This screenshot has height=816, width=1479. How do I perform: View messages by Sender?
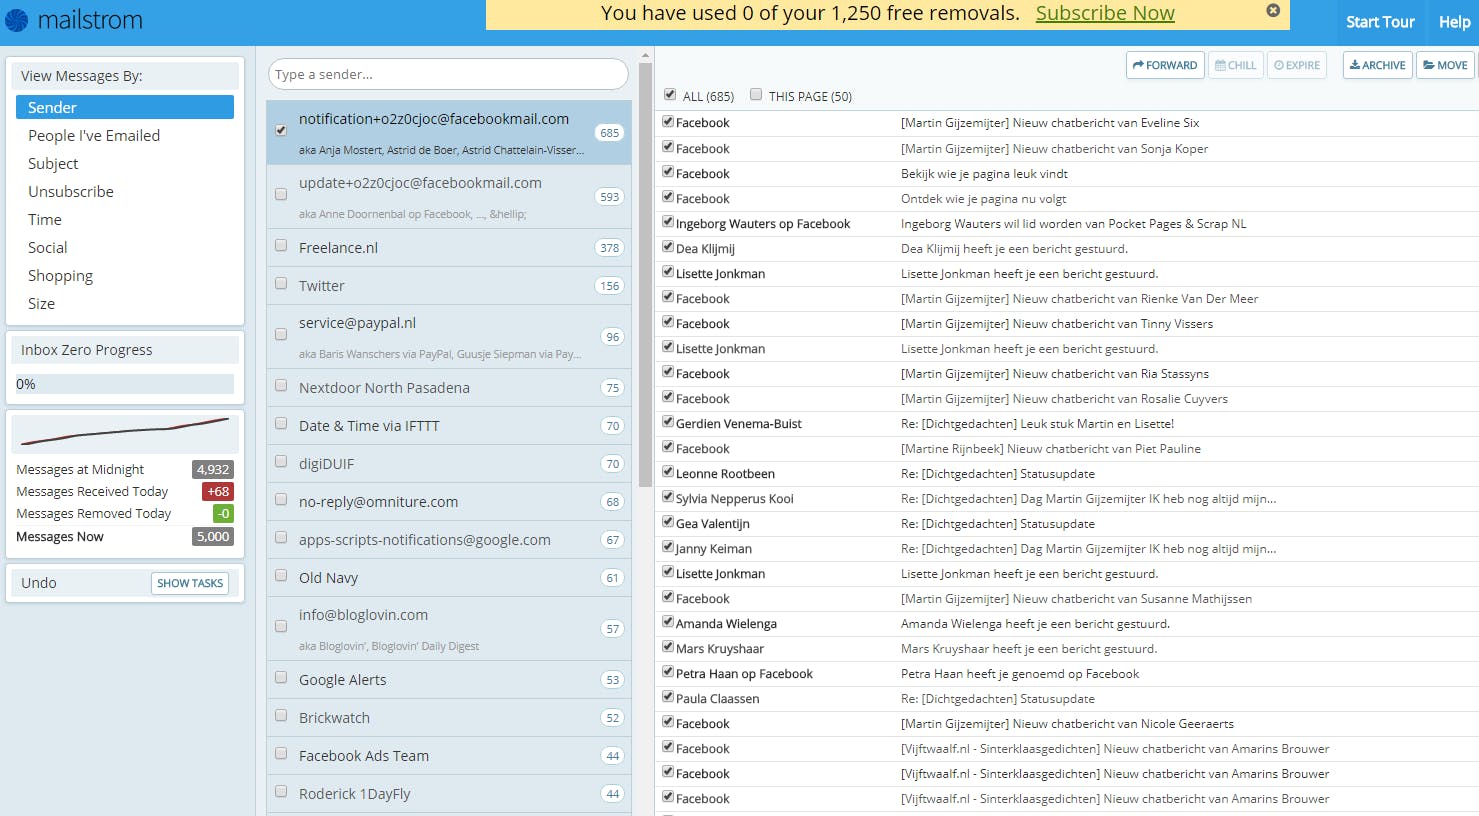pyautogui.click(x=125, y=107)
